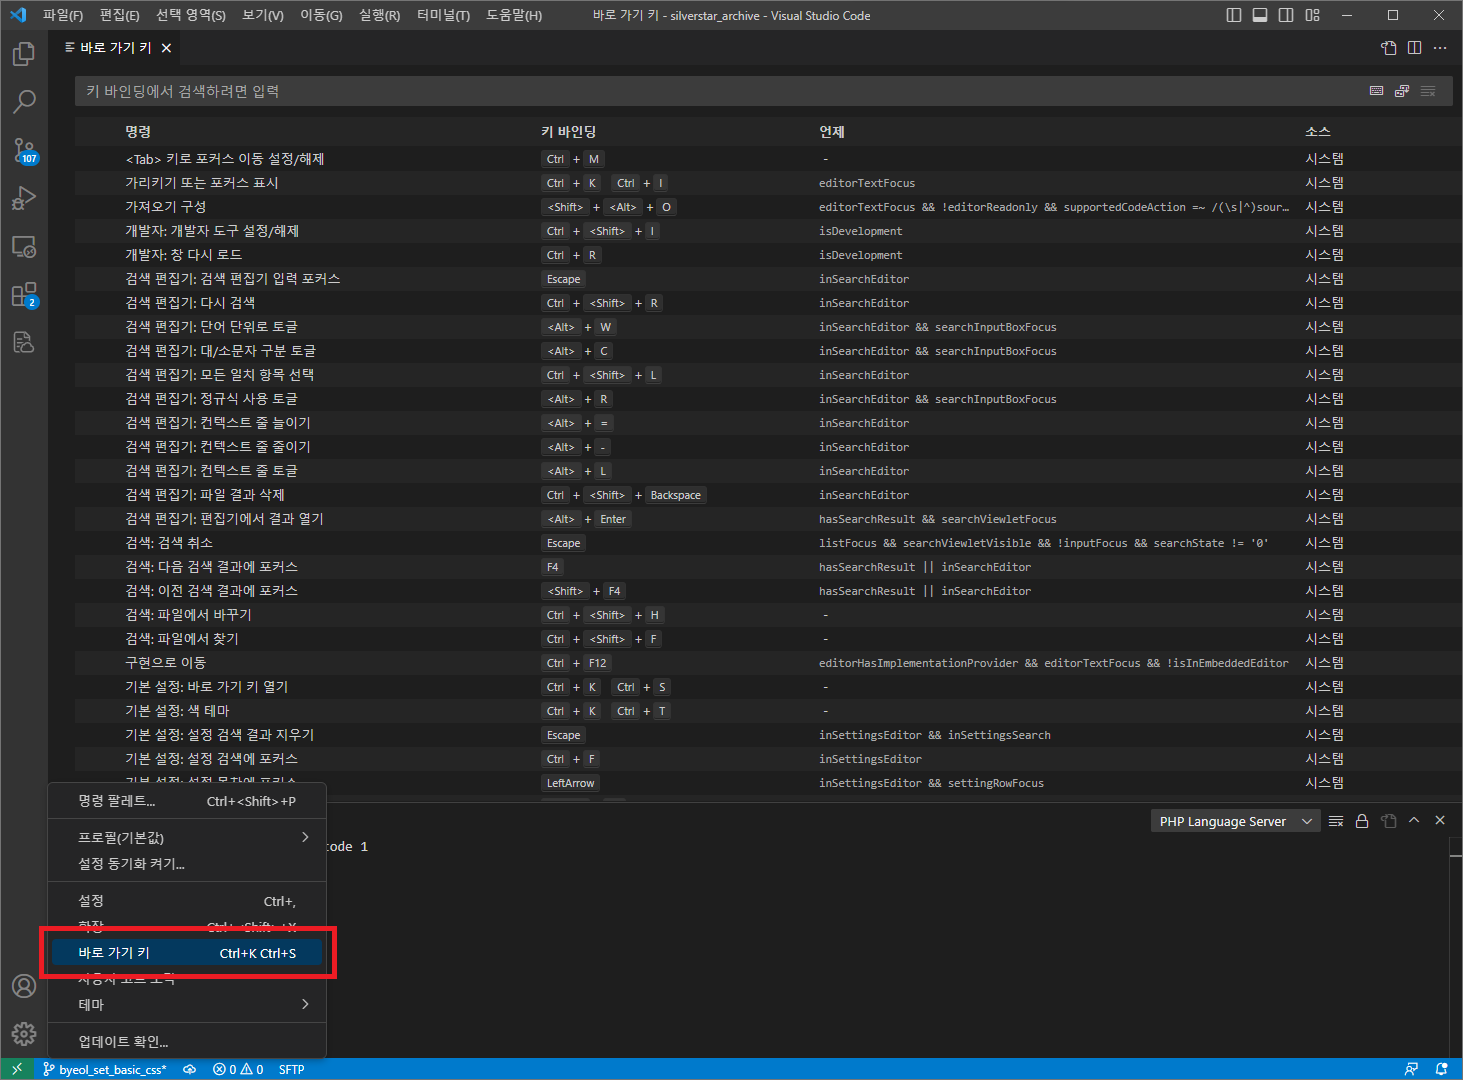The height and width of the screenshot is (1080, 1463).
Task: Clear the keybindings search input icon
Action: (1428, 91)
